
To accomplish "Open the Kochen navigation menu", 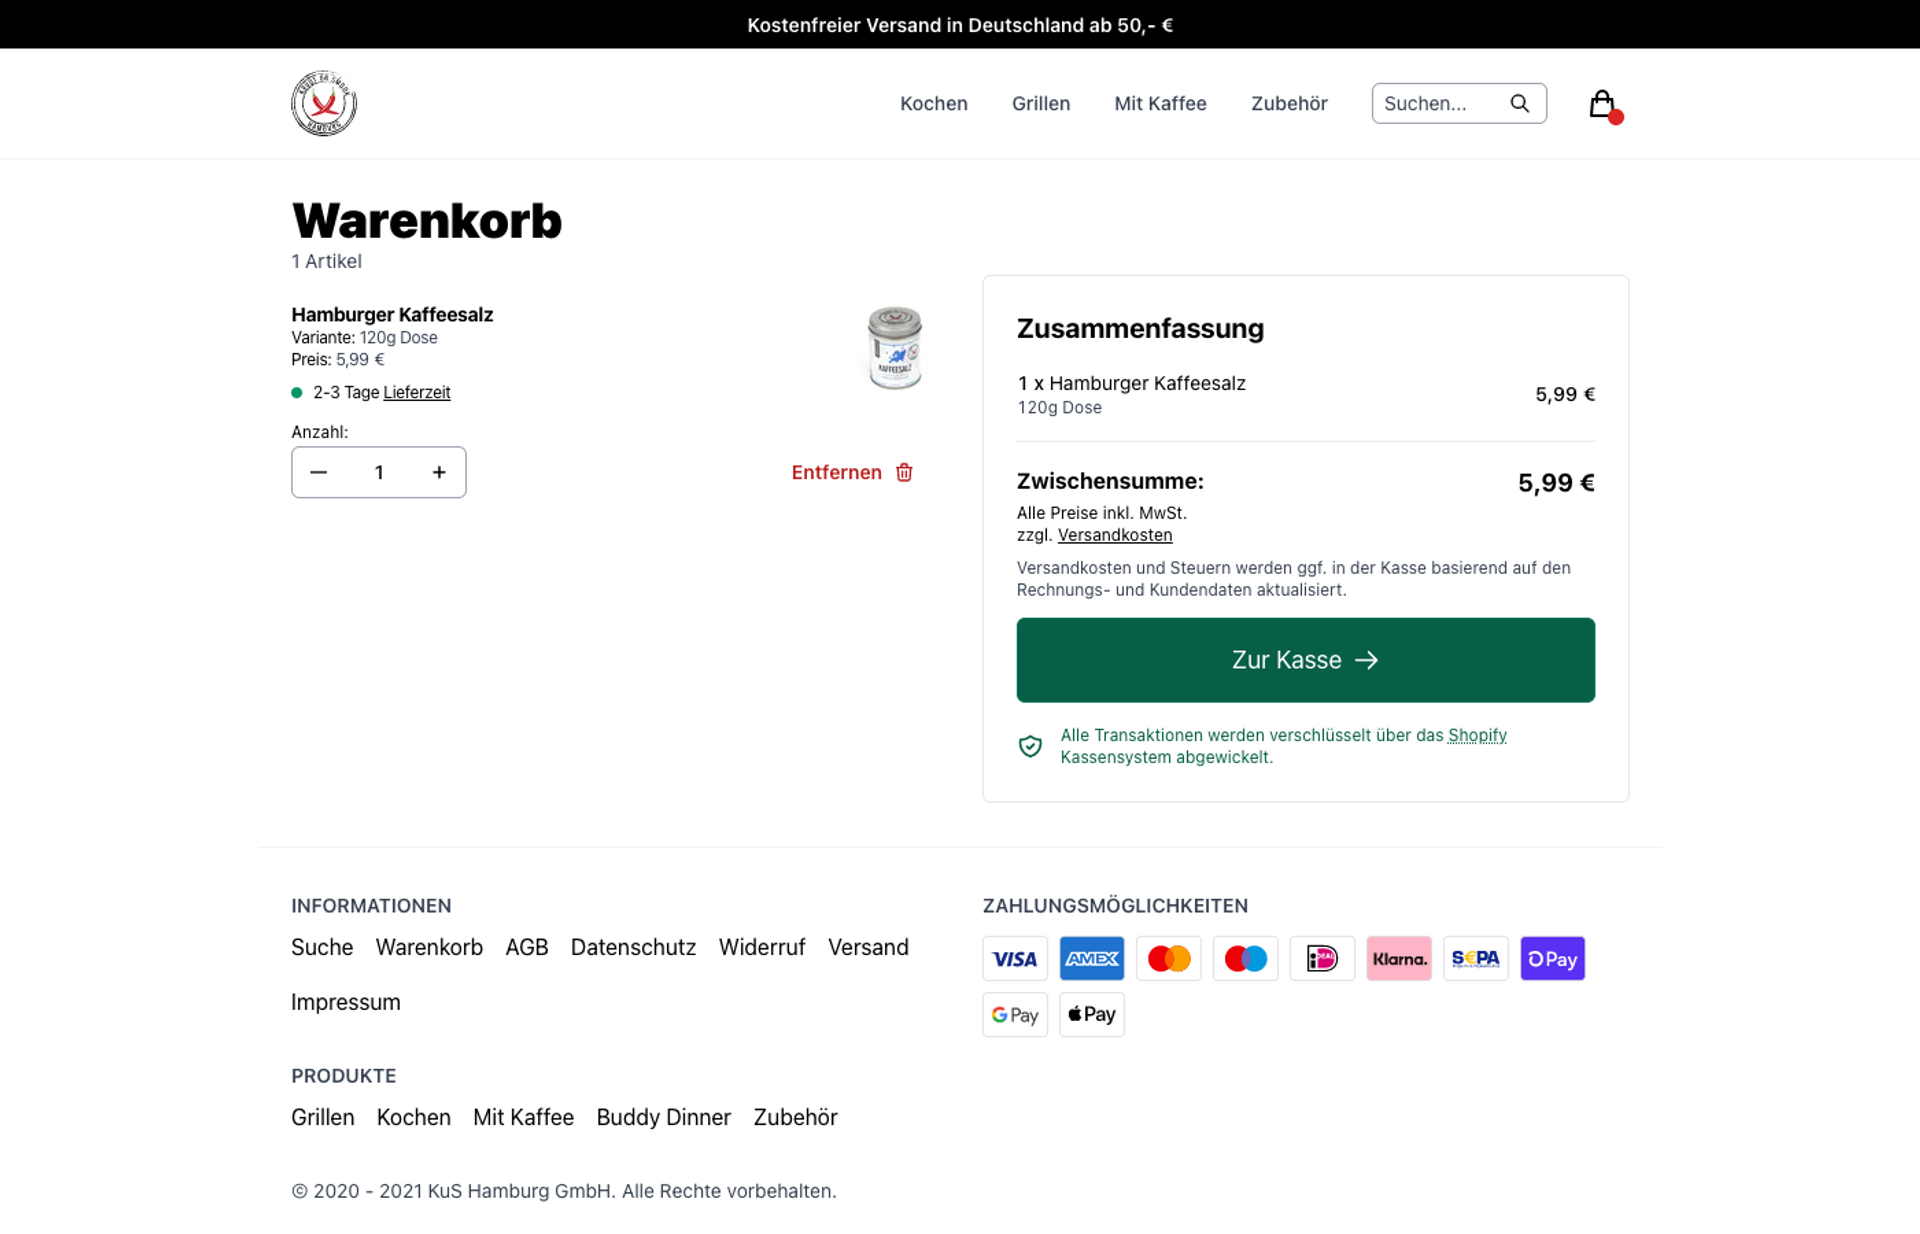I will click(x=933, y=103).
